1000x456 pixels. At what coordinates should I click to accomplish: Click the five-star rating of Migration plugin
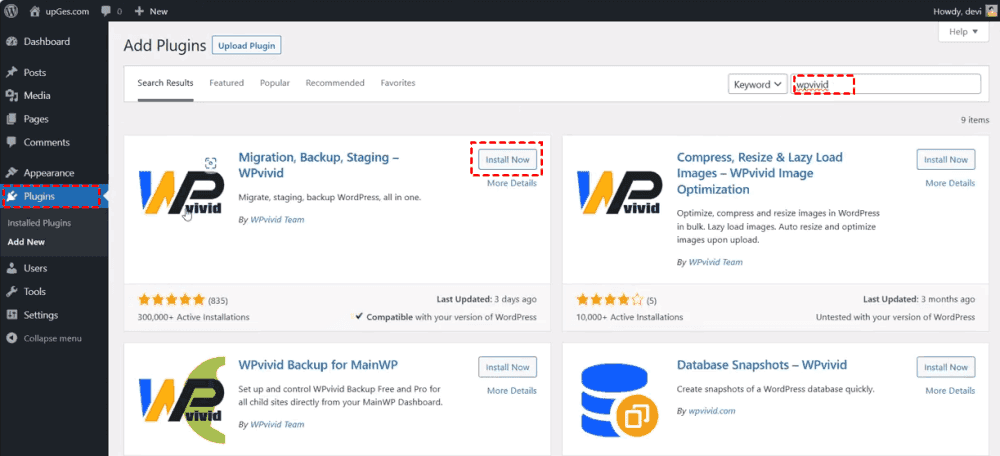pos(171,300)
